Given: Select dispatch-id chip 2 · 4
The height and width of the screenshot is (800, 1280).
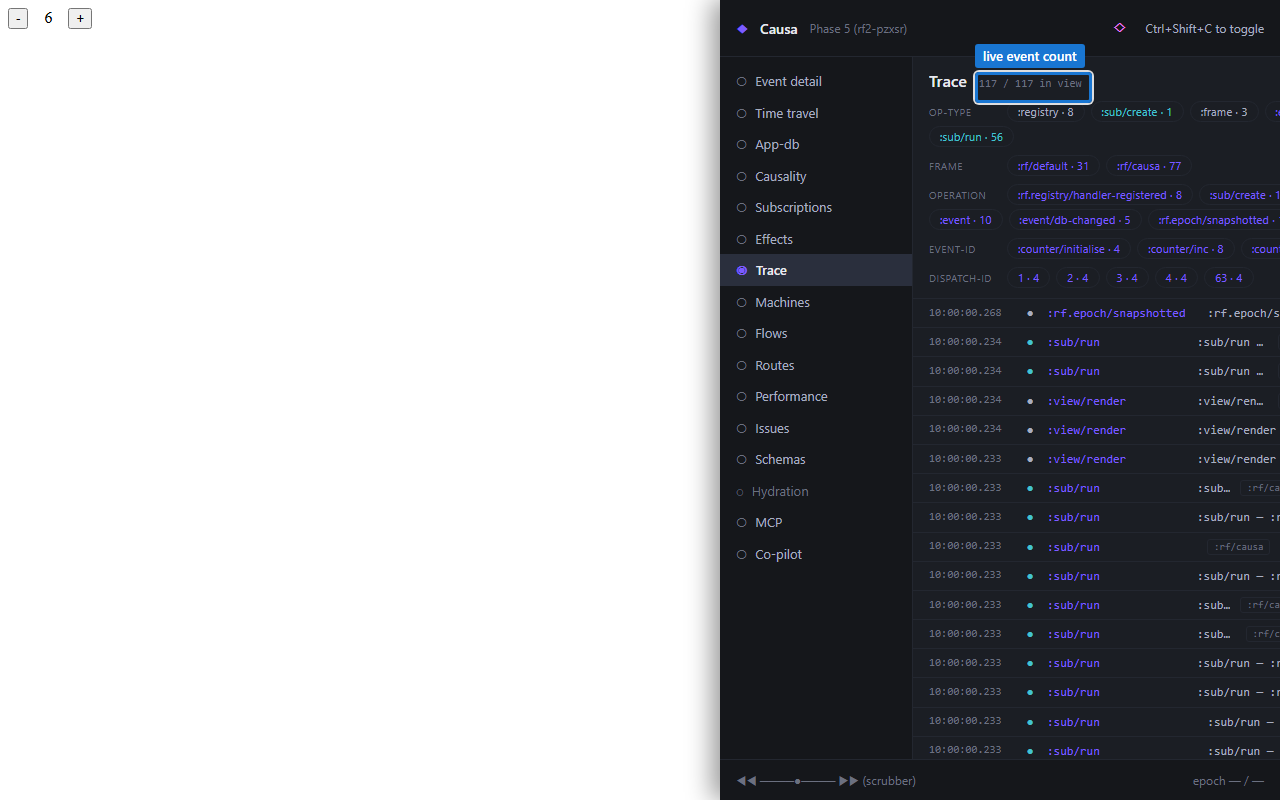Looking at the screenshot, I should pyautogui.click(x=1077, y=278).
